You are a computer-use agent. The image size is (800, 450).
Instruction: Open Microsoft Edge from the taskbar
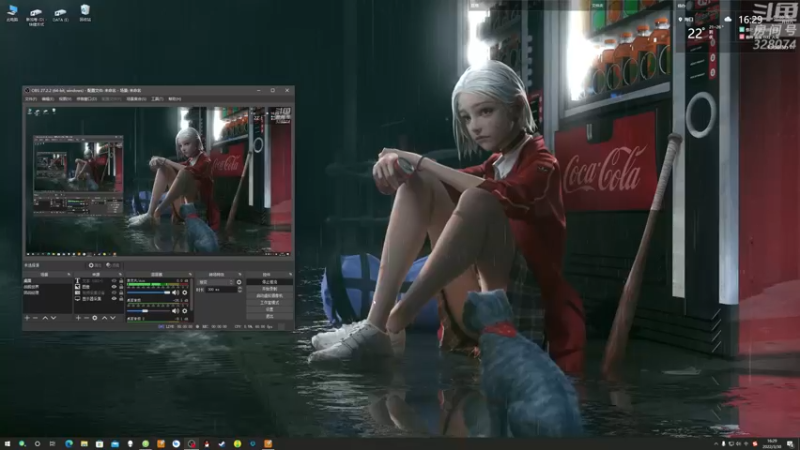click(69, 444)
